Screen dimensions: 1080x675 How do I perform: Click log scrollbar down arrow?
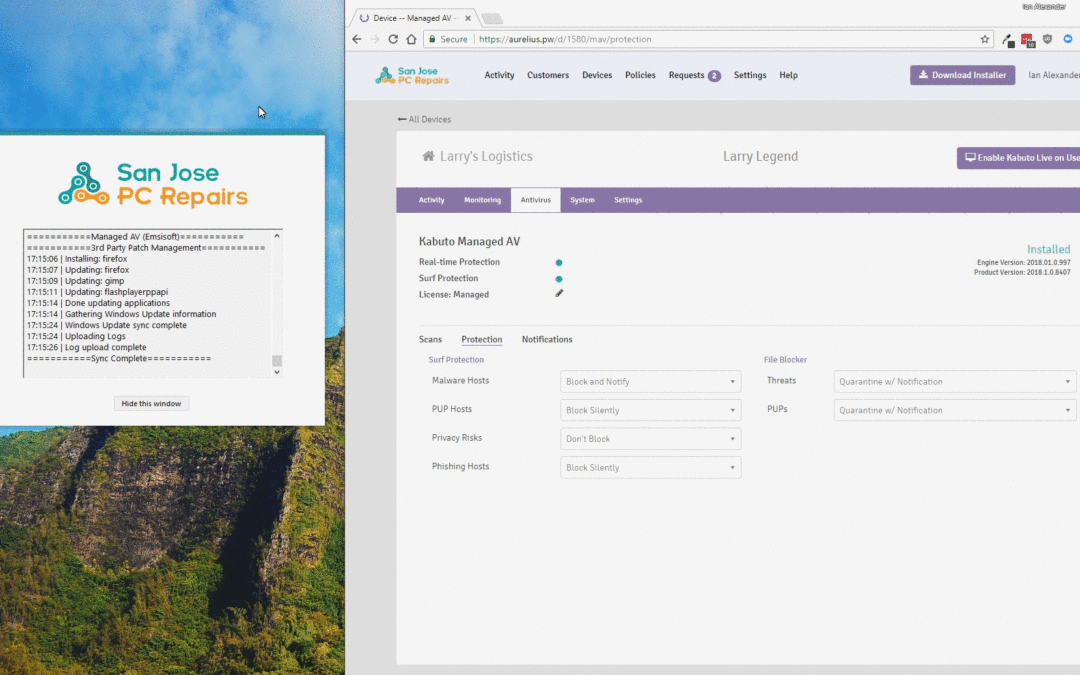tap(277, 372)
